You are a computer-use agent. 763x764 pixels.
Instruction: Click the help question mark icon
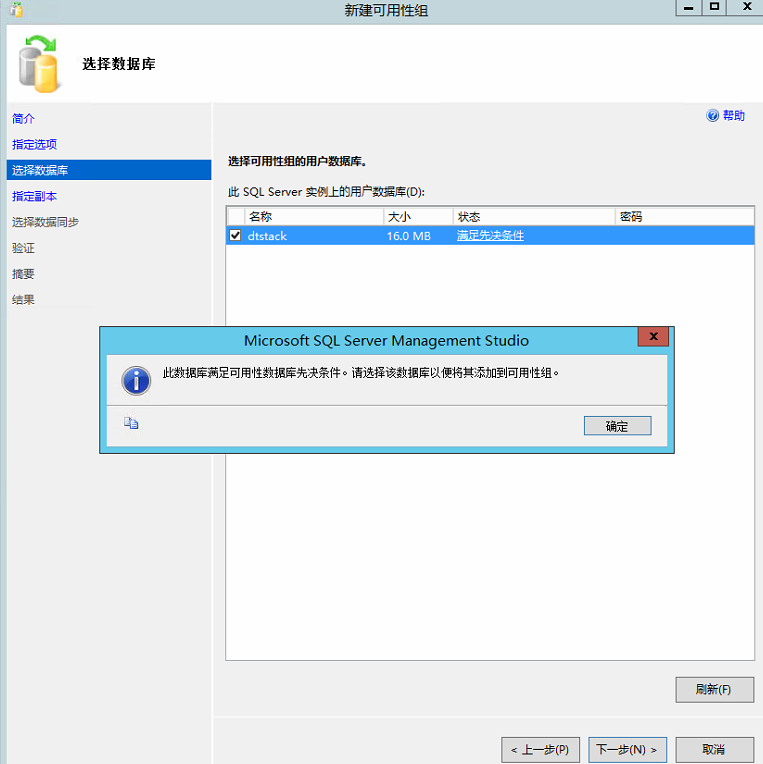point(712,115)
